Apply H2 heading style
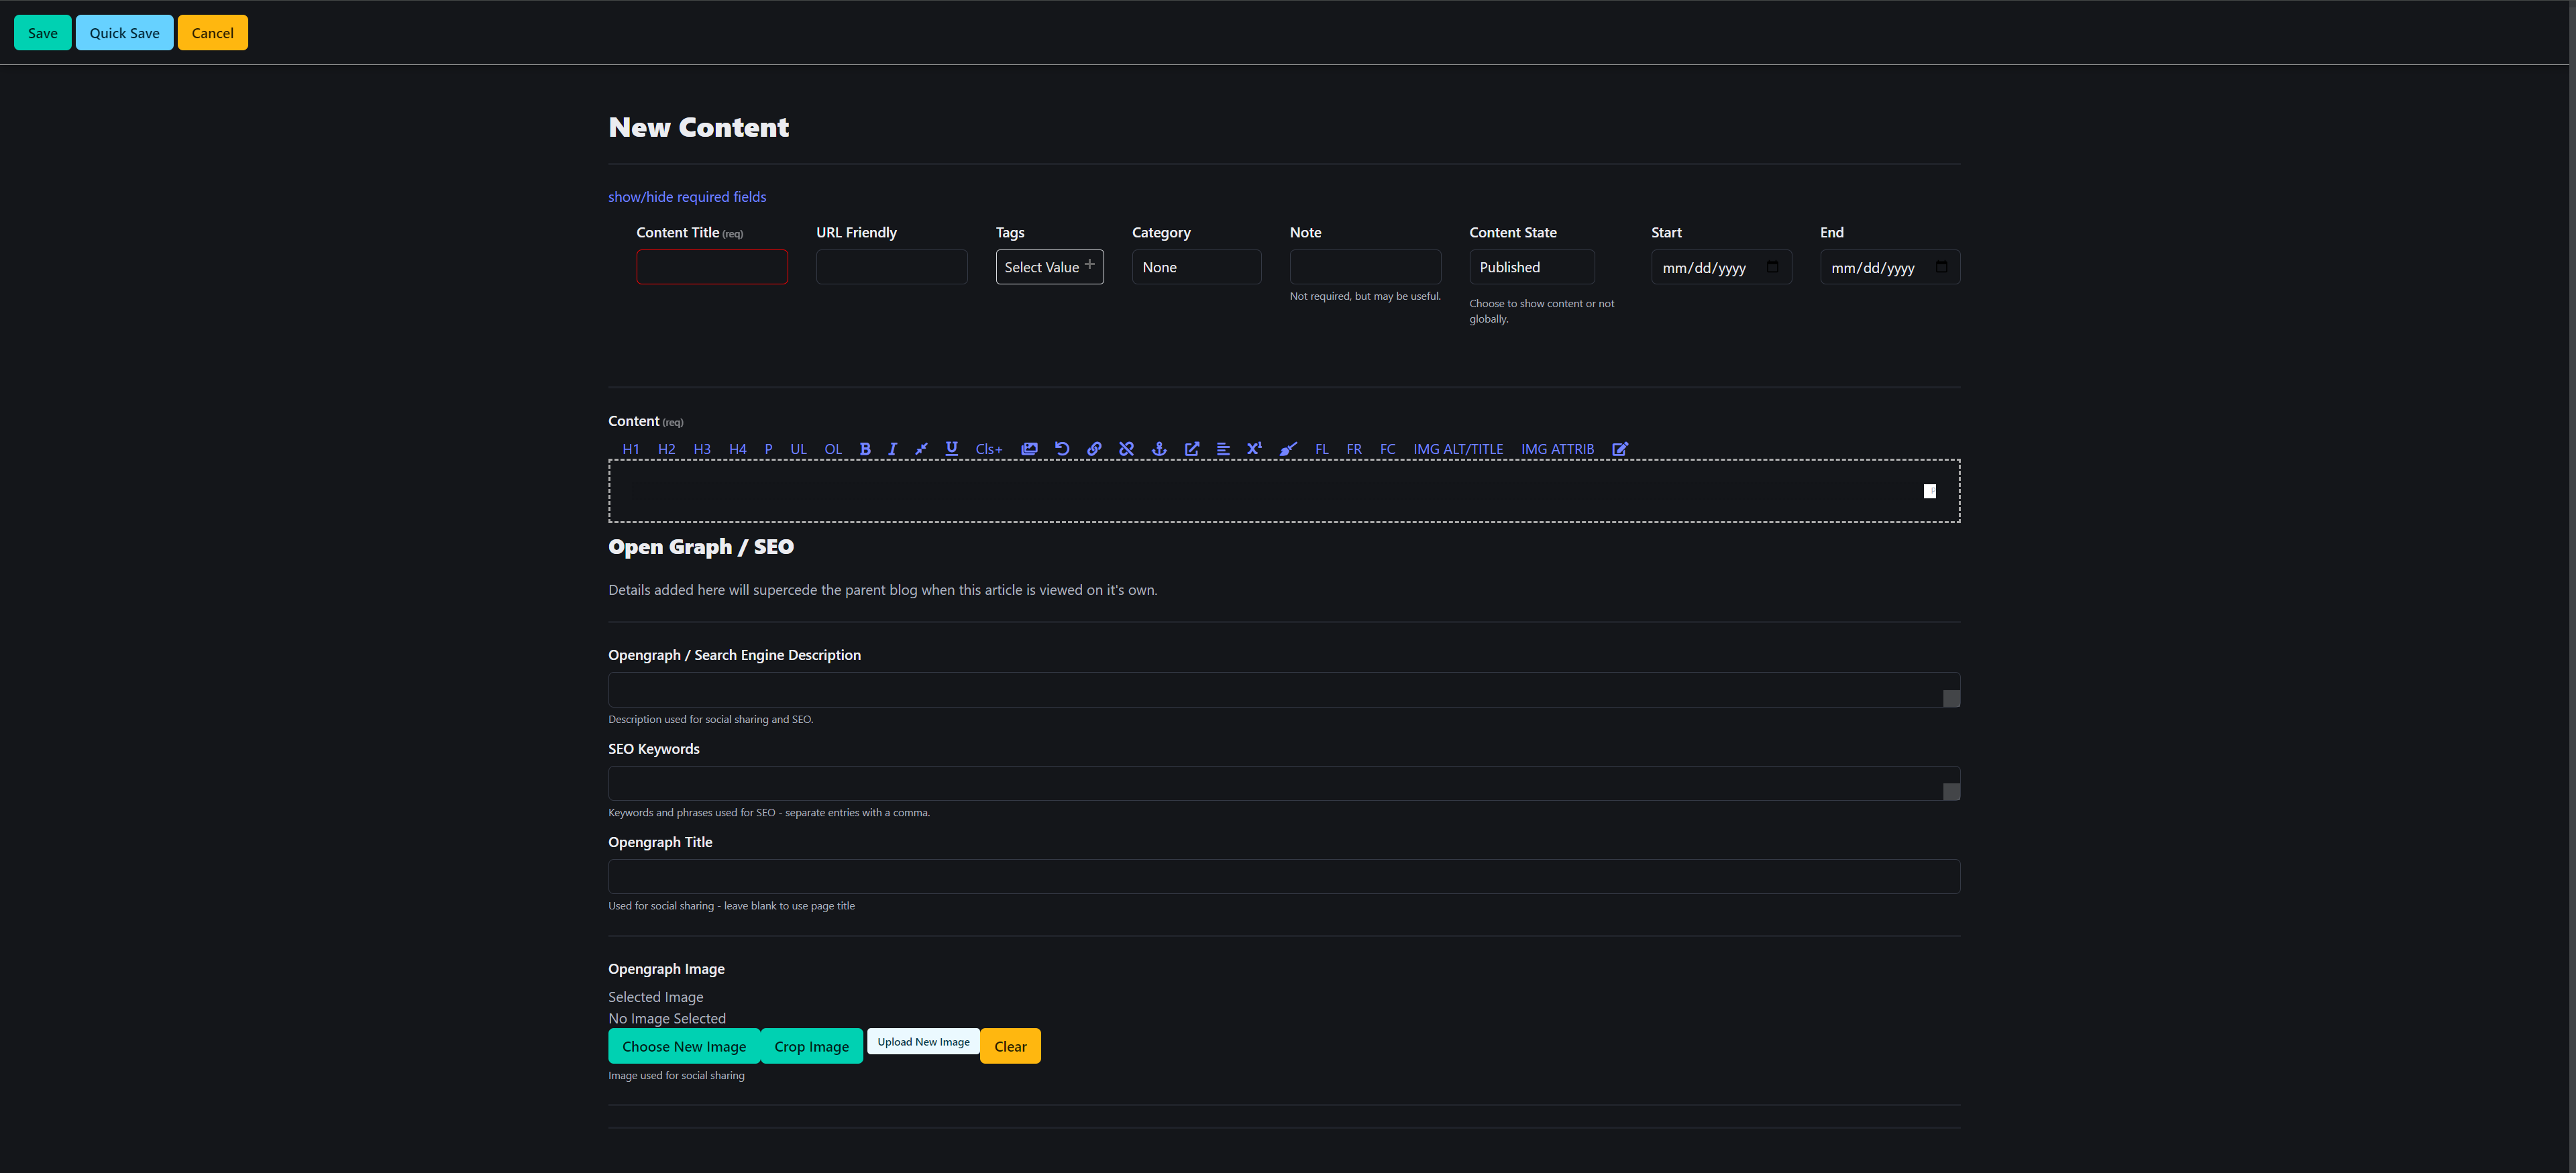Image resolution: width=2576 pixels, height=1173 pixels. 666,449
